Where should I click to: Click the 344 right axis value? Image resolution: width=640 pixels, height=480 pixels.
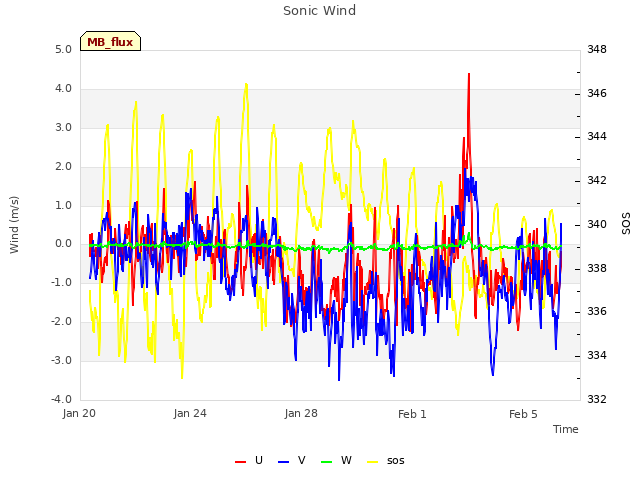(x=597, y=136)
